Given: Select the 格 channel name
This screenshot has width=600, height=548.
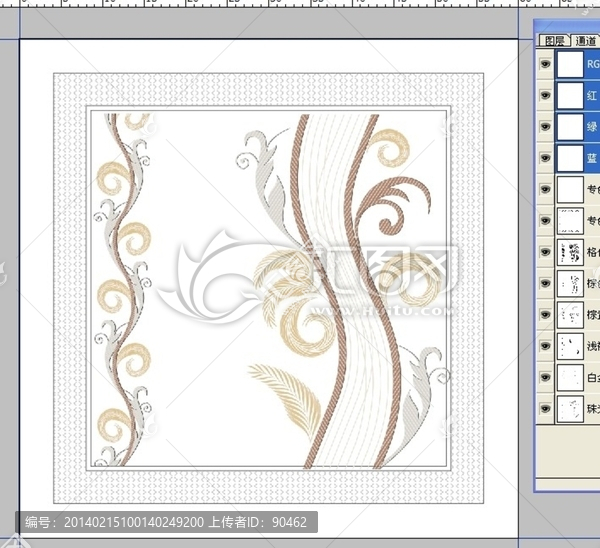Looking at the screenshot, I should point(593,252).
